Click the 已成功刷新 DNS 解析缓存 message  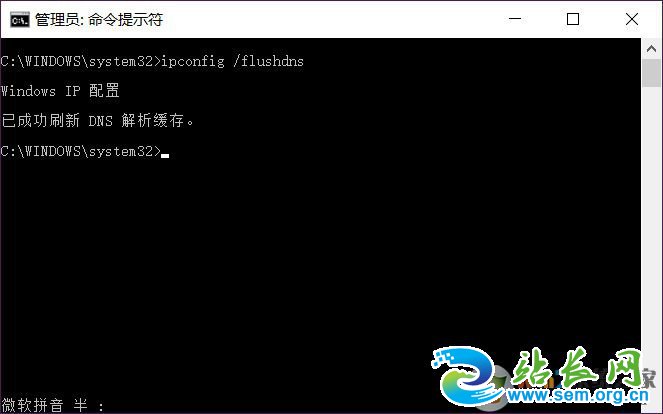(x=97, y=121)
